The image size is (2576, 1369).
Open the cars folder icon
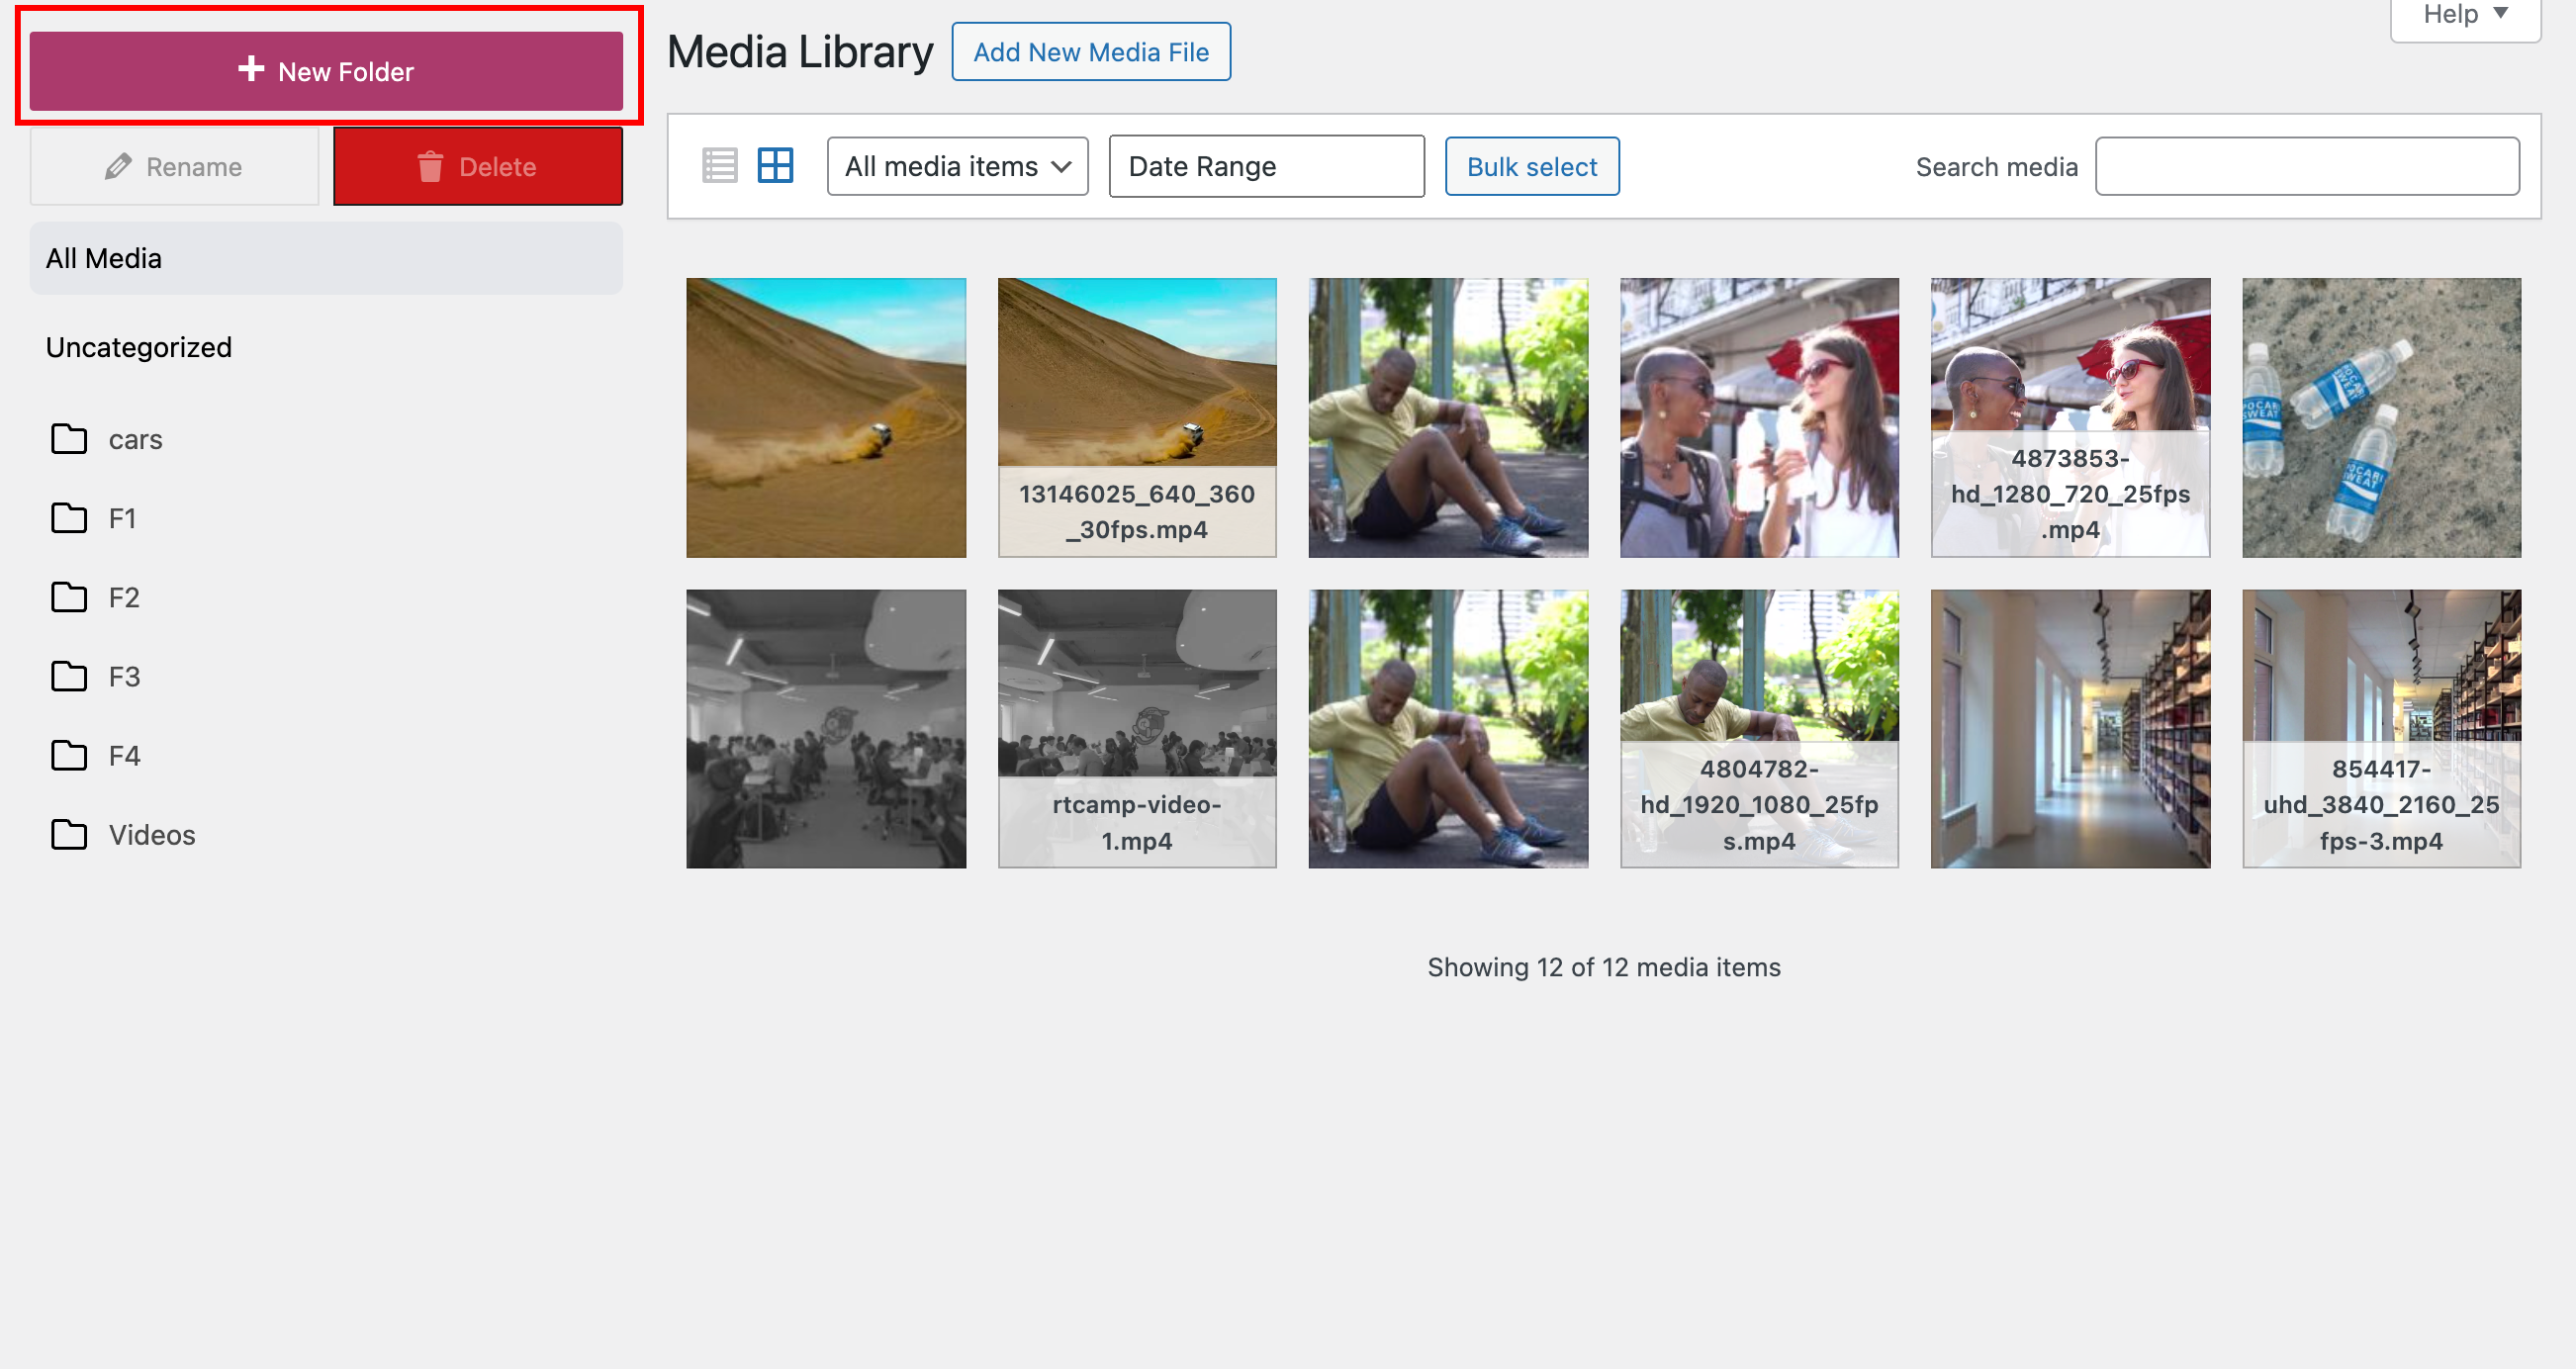tap(69, 438)
